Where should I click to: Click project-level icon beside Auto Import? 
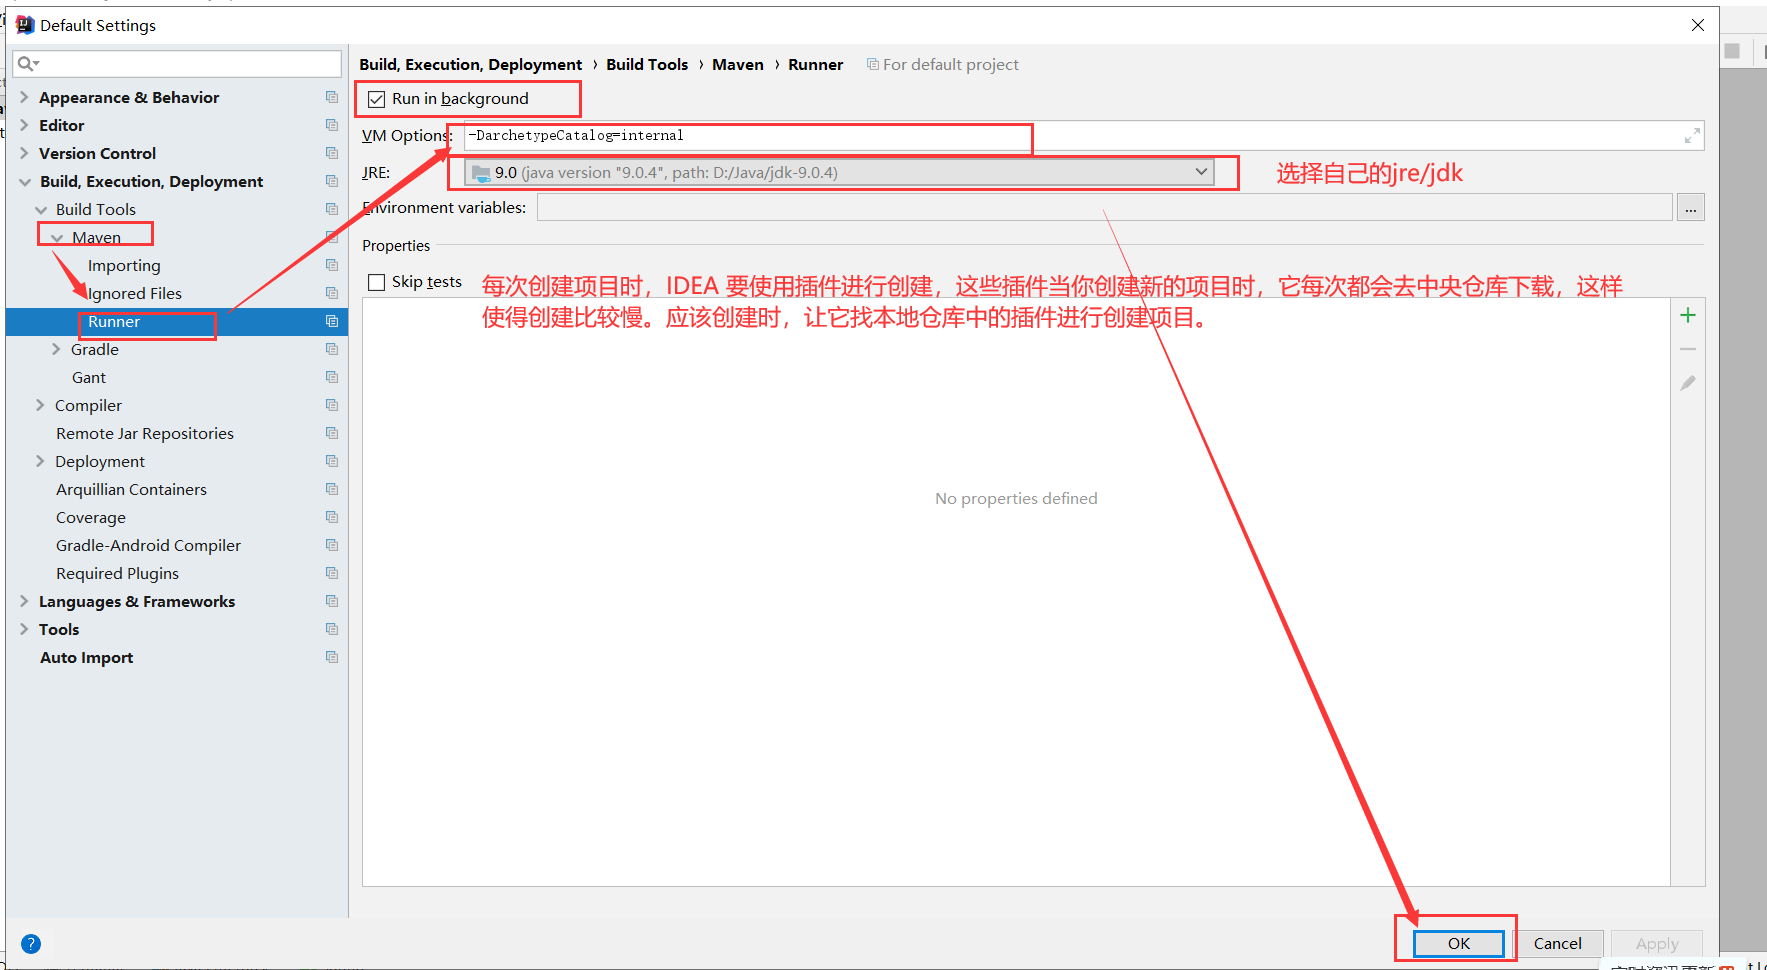(x=332, y=657)
